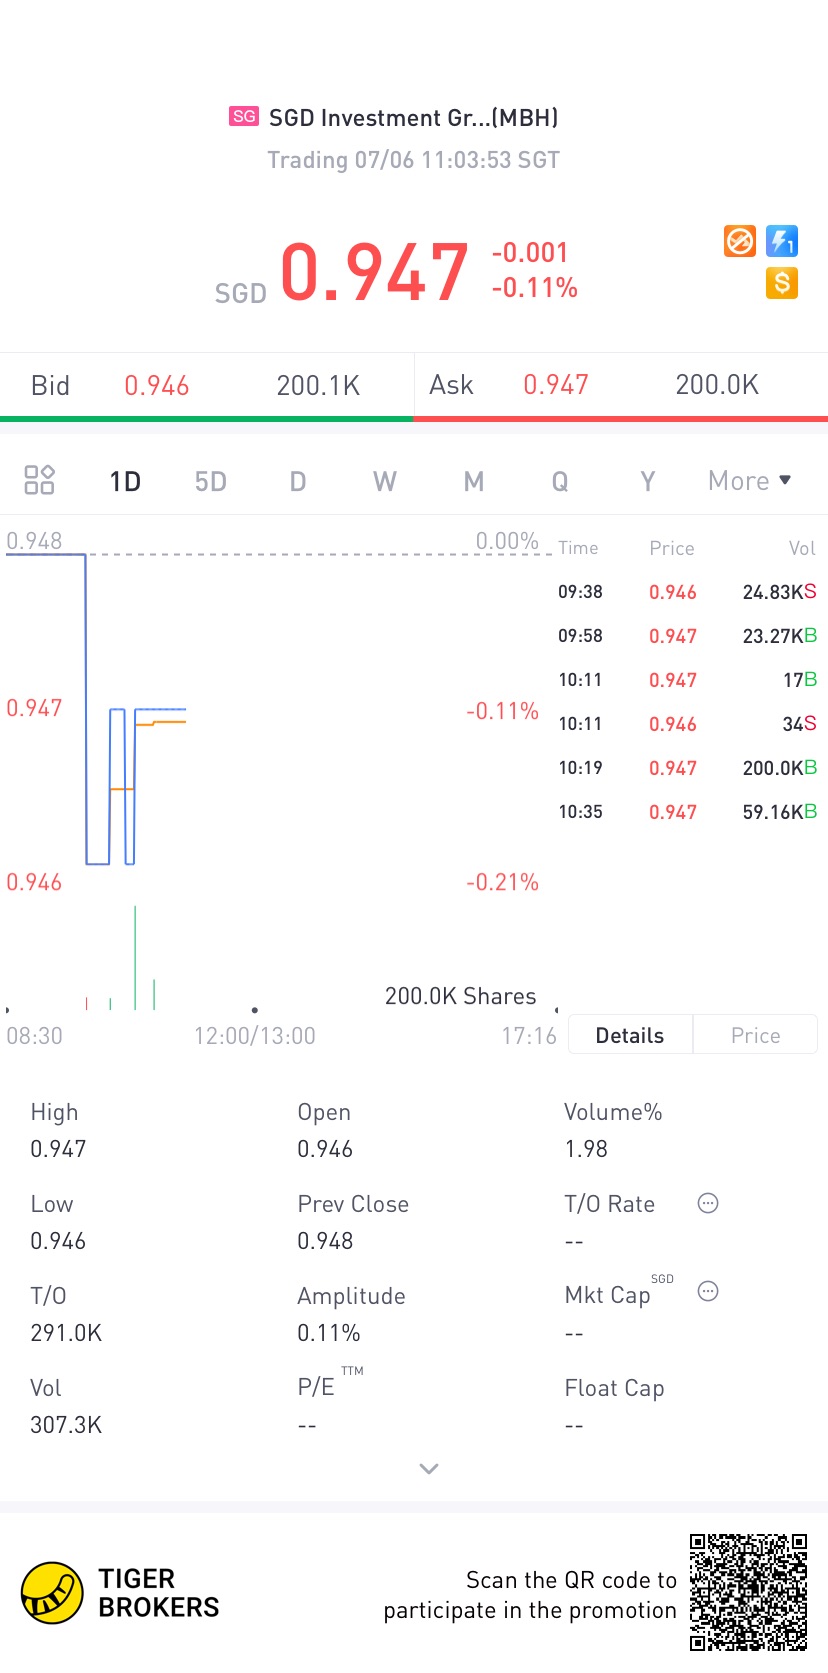The width and height of the screenshot is (828, 1673).
Task: Switch to the Details view
Action: 630,1035
